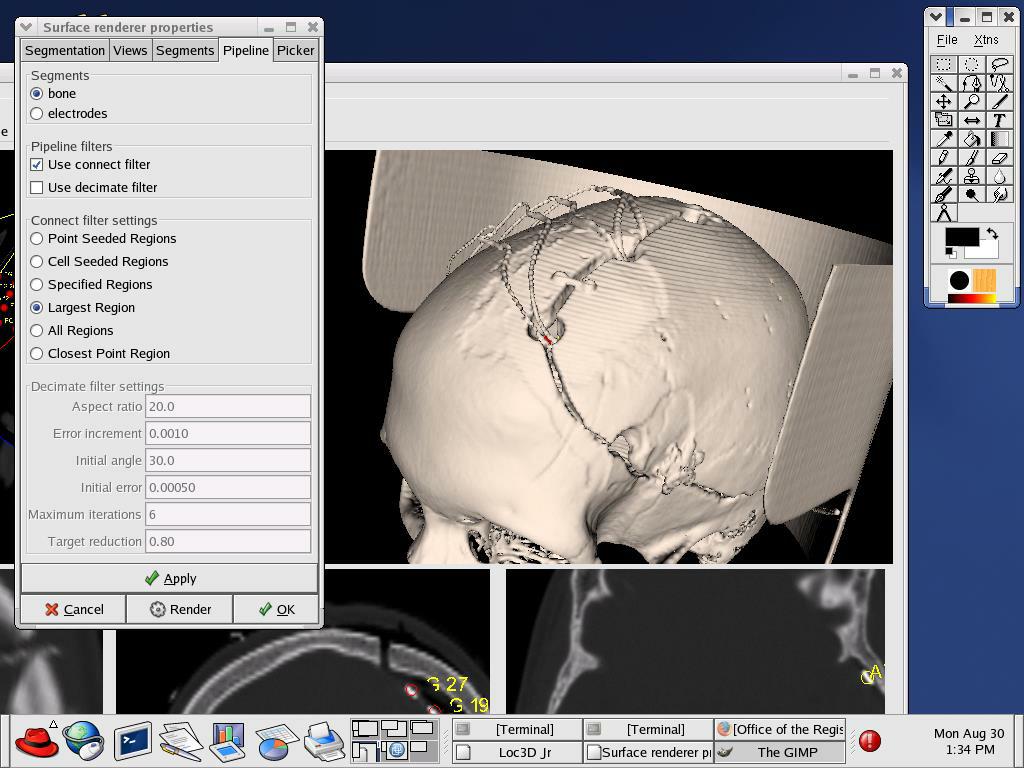Open Surface renderer properties window menu arrow
1024x768 pixels.
(x=26, y=27)
